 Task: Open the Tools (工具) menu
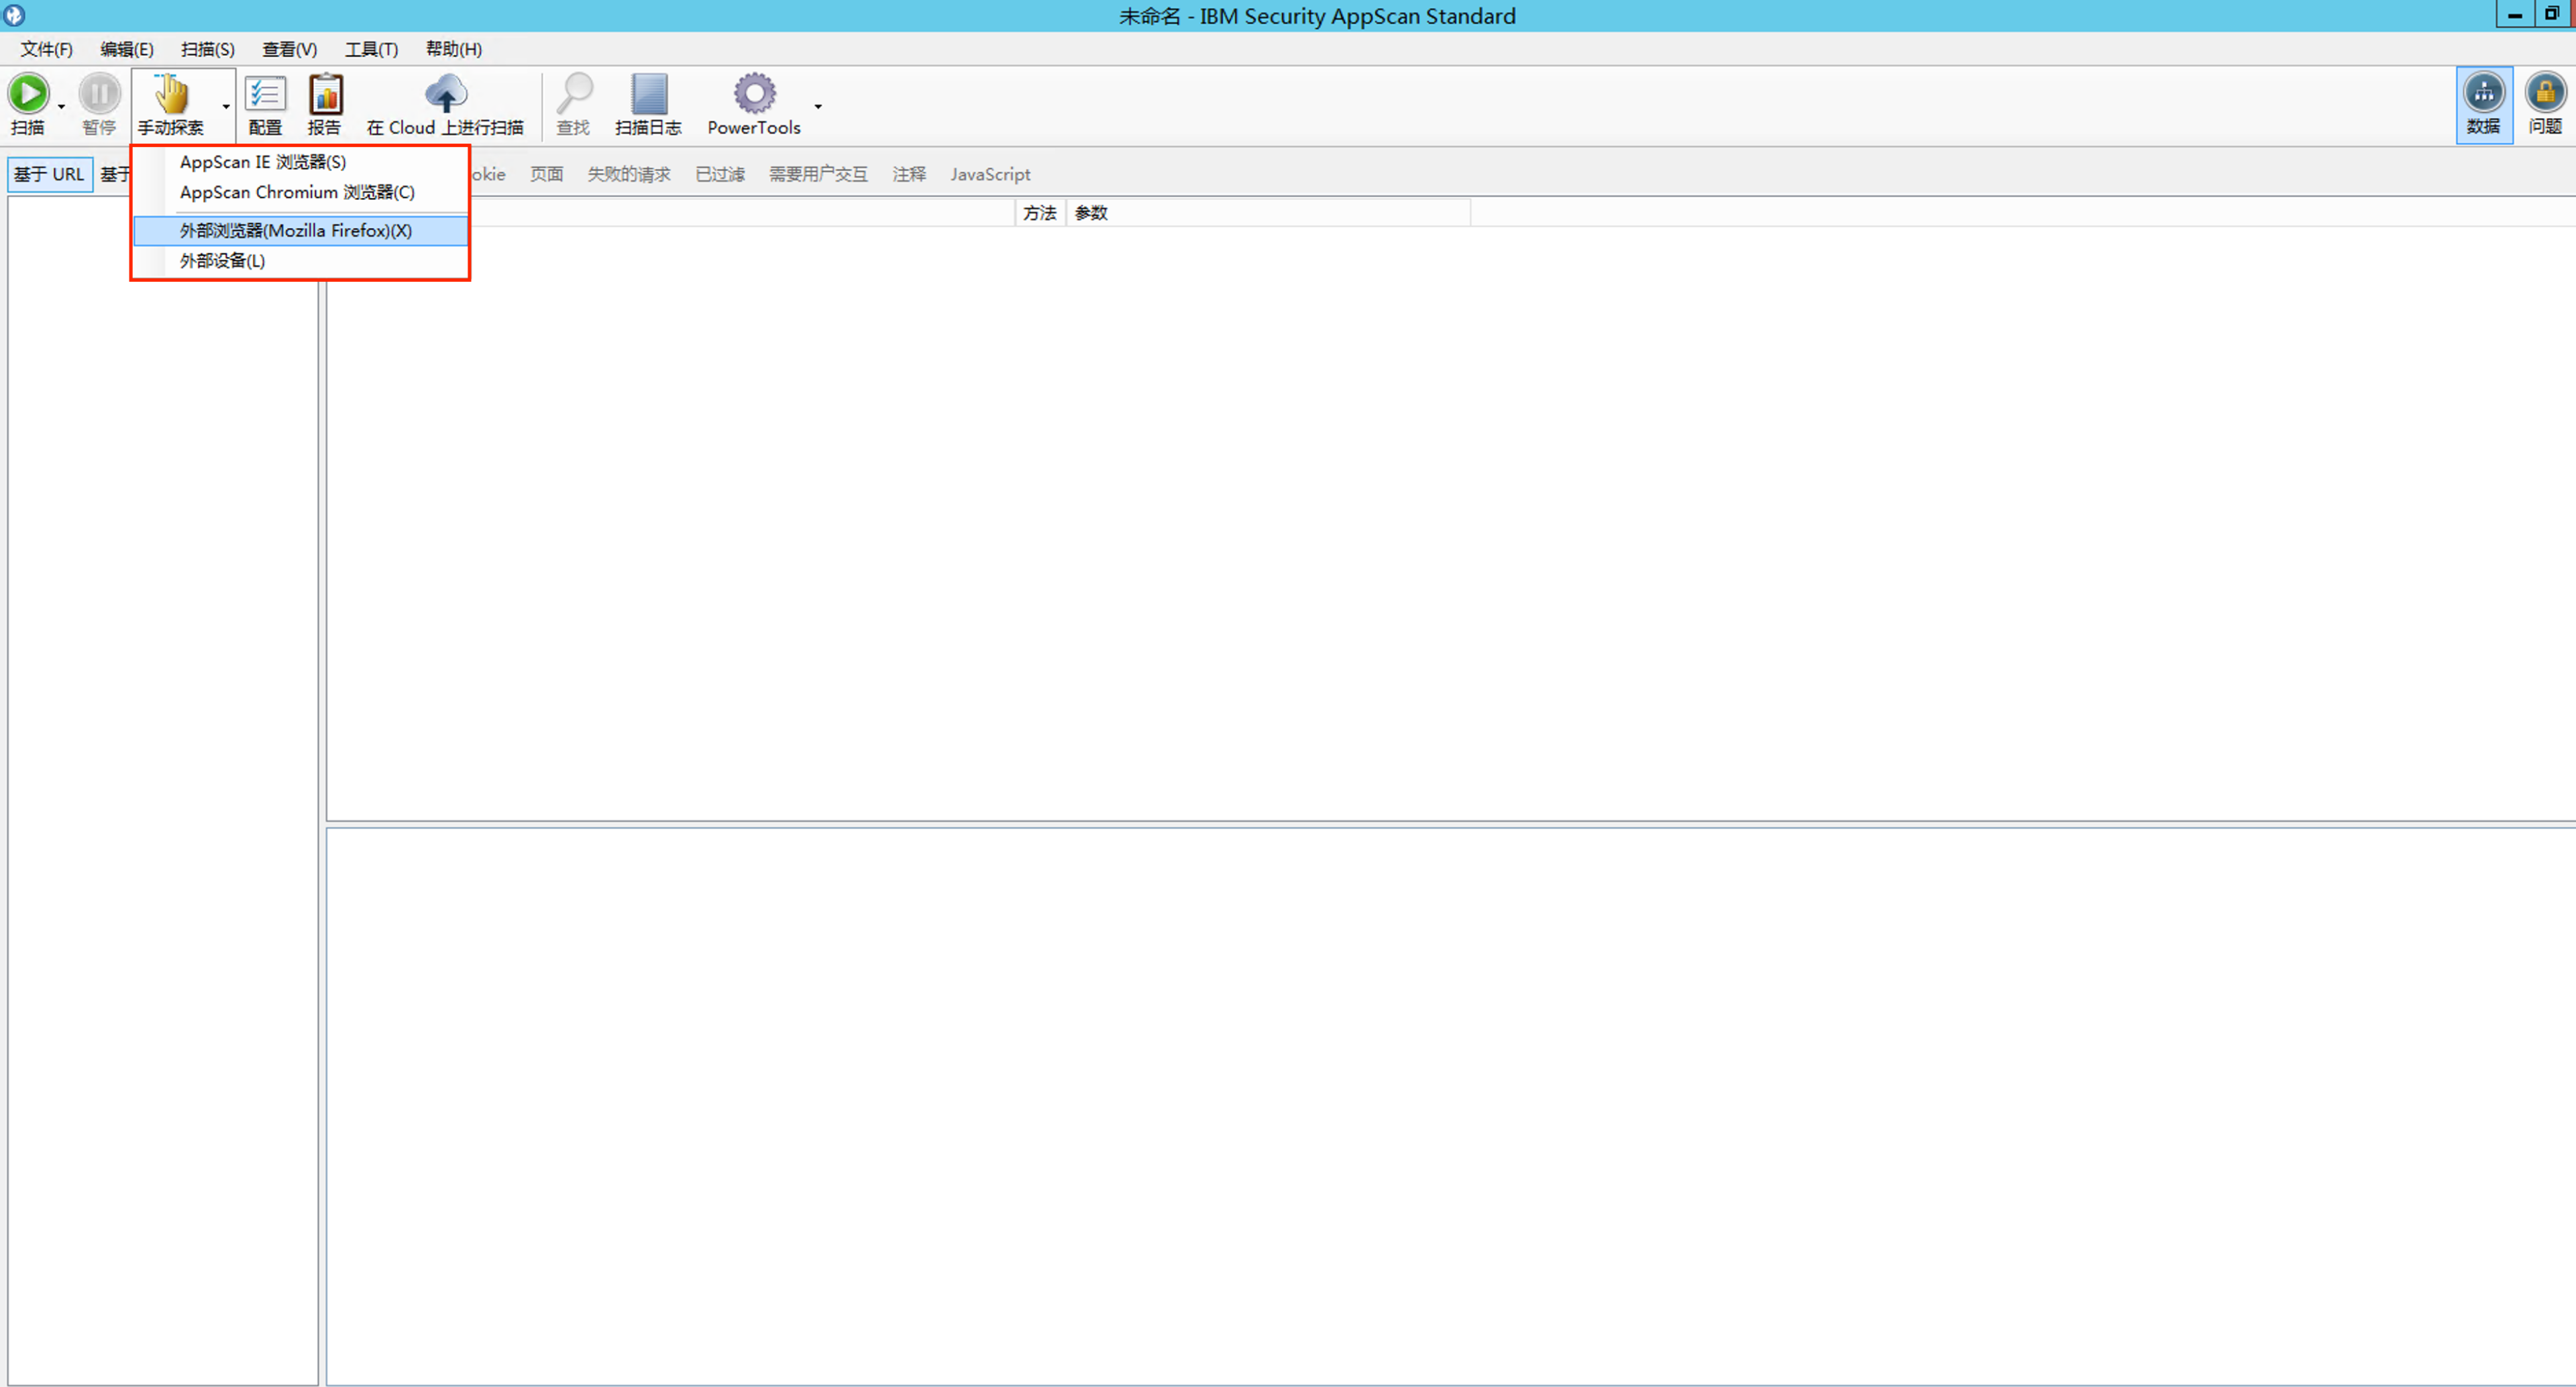point(371,49)
